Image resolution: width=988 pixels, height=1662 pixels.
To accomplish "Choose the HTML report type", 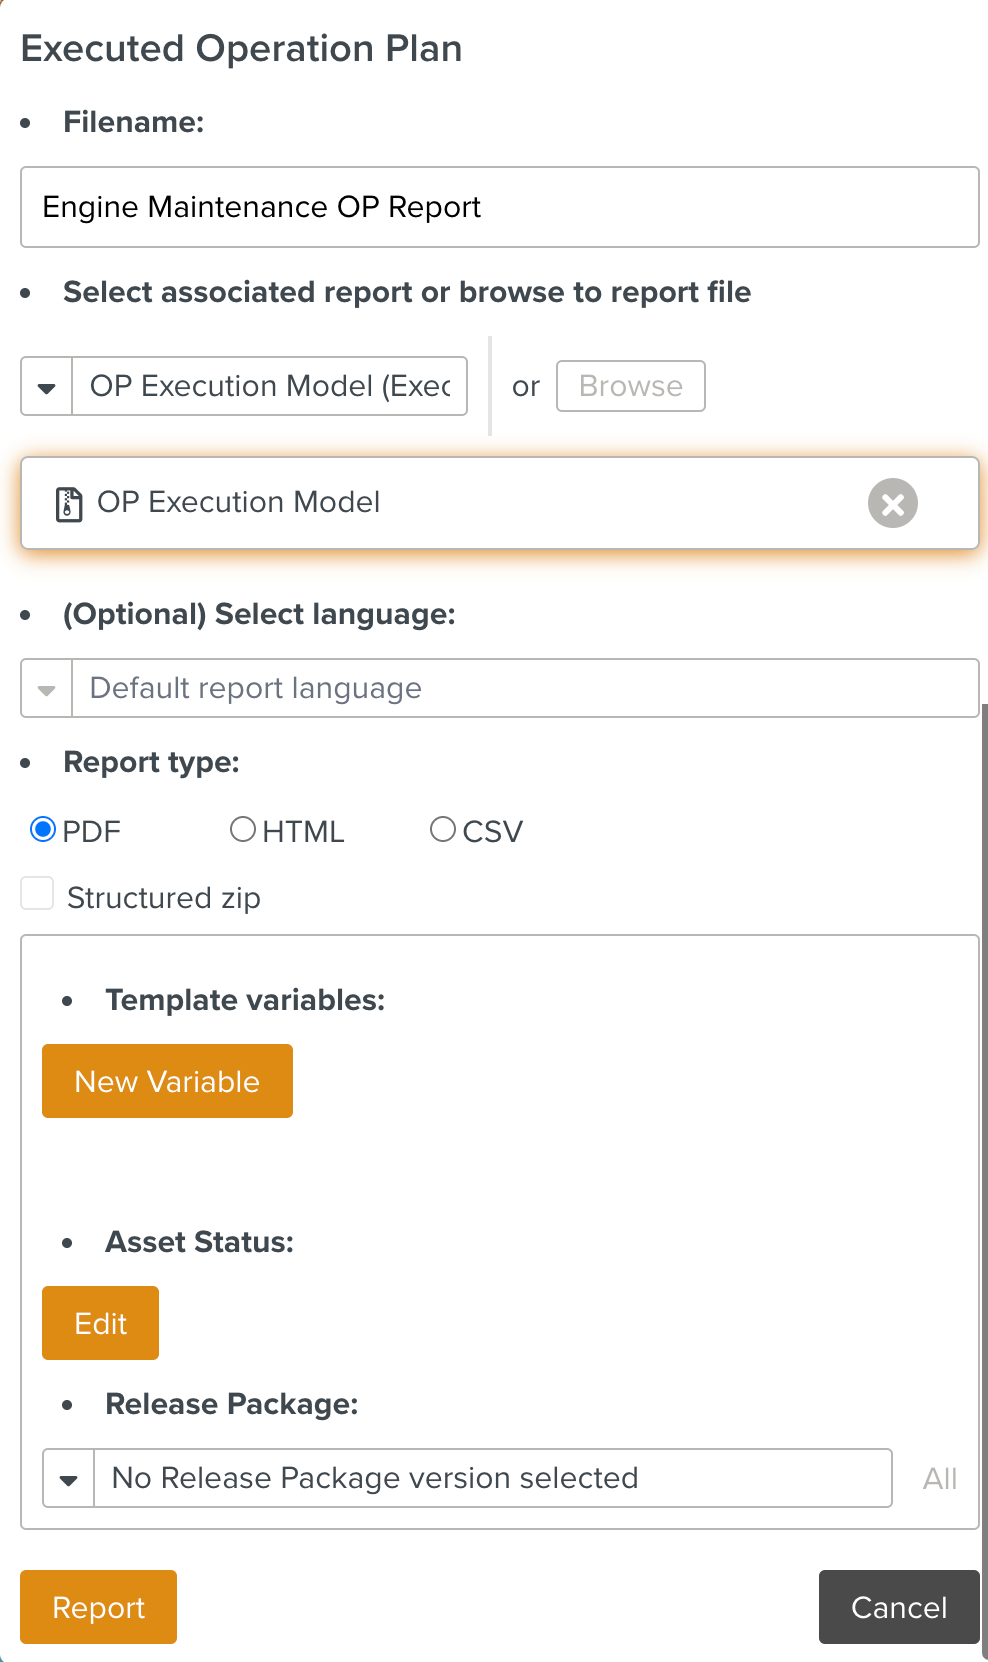I will (x=243, y=830).
